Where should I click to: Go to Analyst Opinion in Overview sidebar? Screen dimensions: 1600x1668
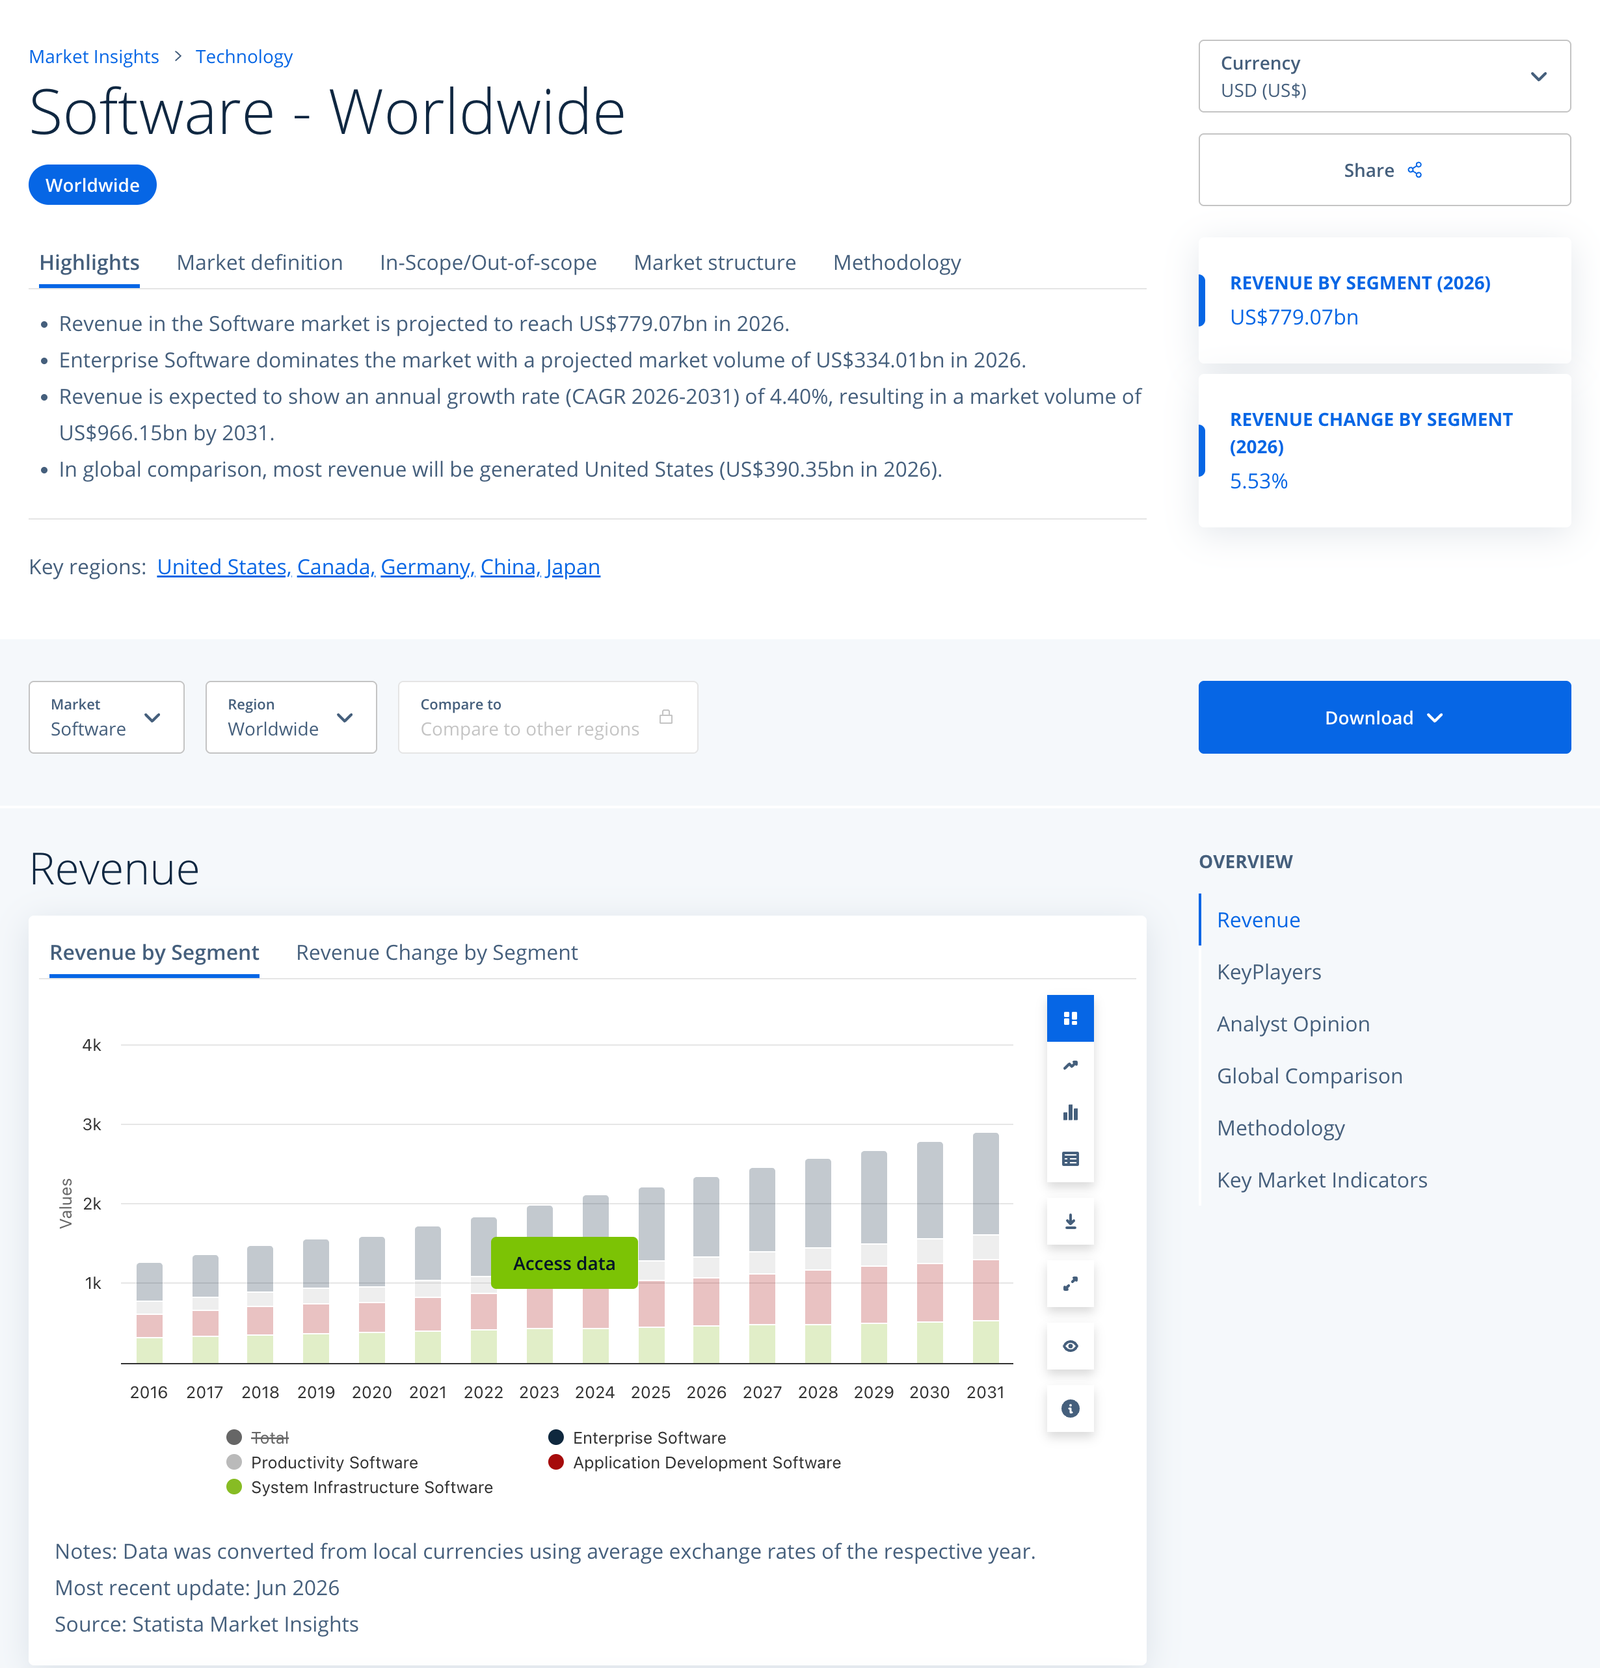click(1293, 1024)
